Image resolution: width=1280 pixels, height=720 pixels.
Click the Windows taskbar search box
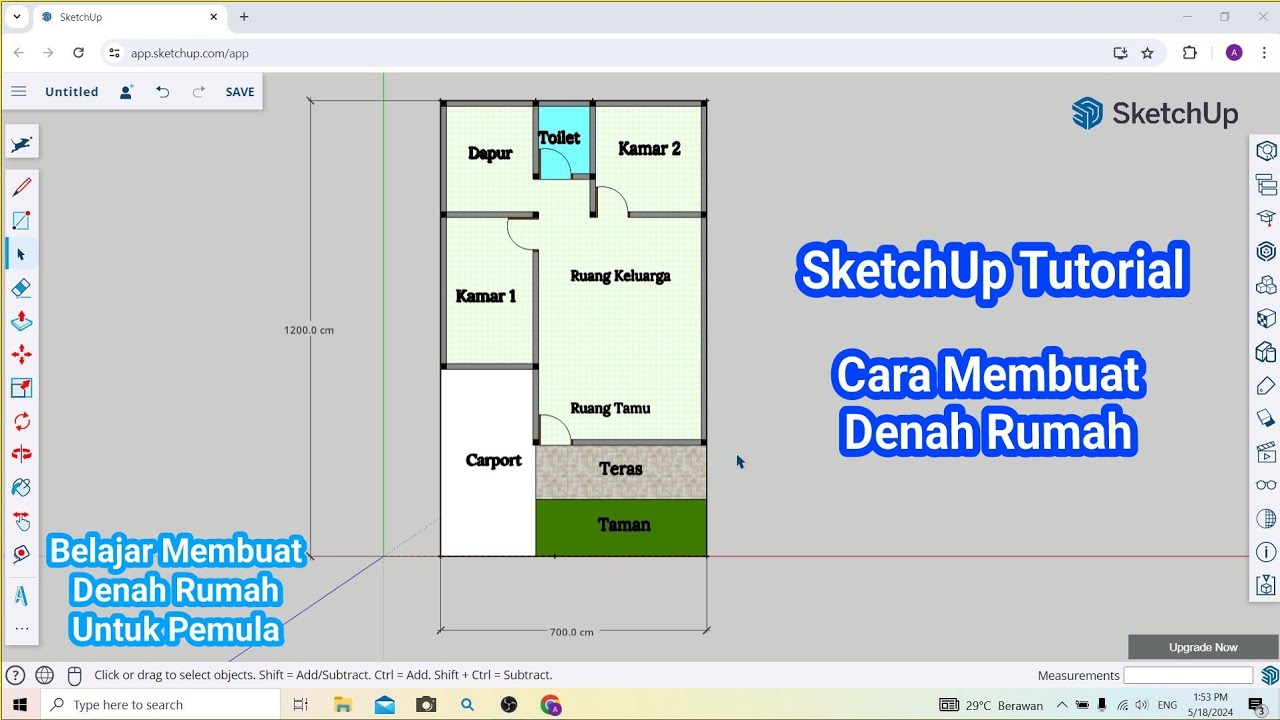click(158, 705)
